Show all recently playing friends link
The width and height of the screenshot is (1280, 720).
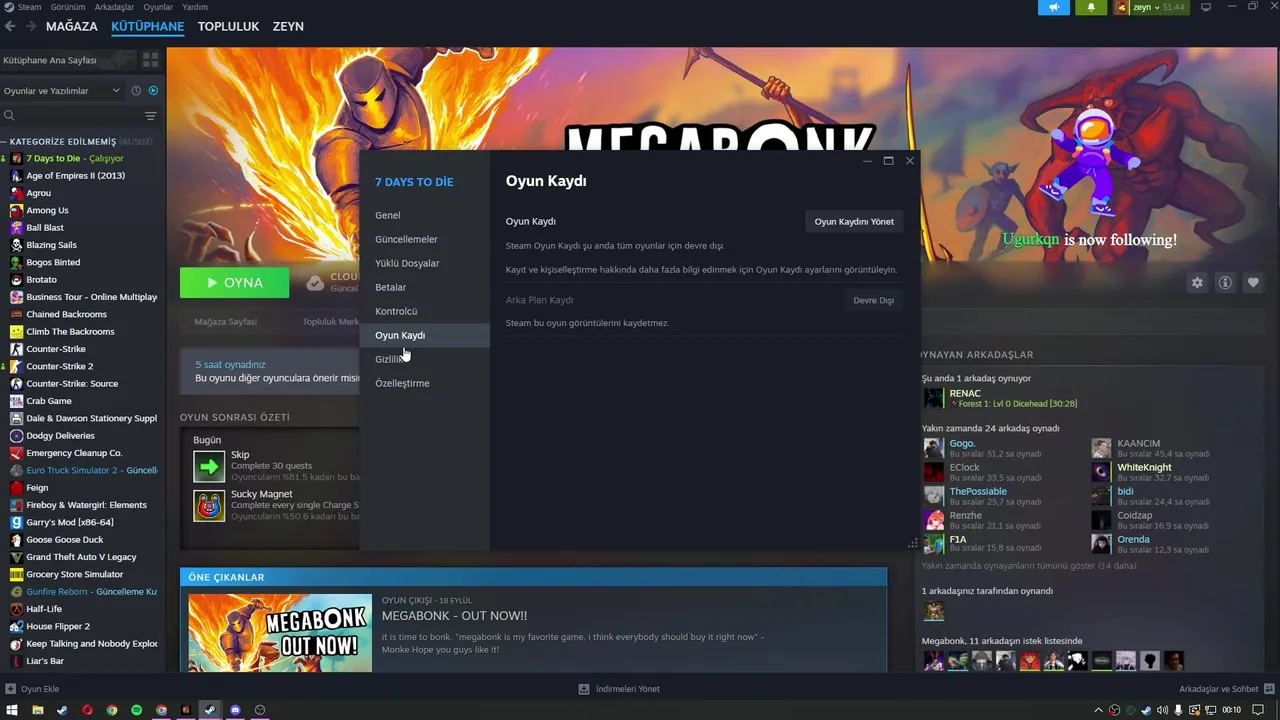point(1028,566)
